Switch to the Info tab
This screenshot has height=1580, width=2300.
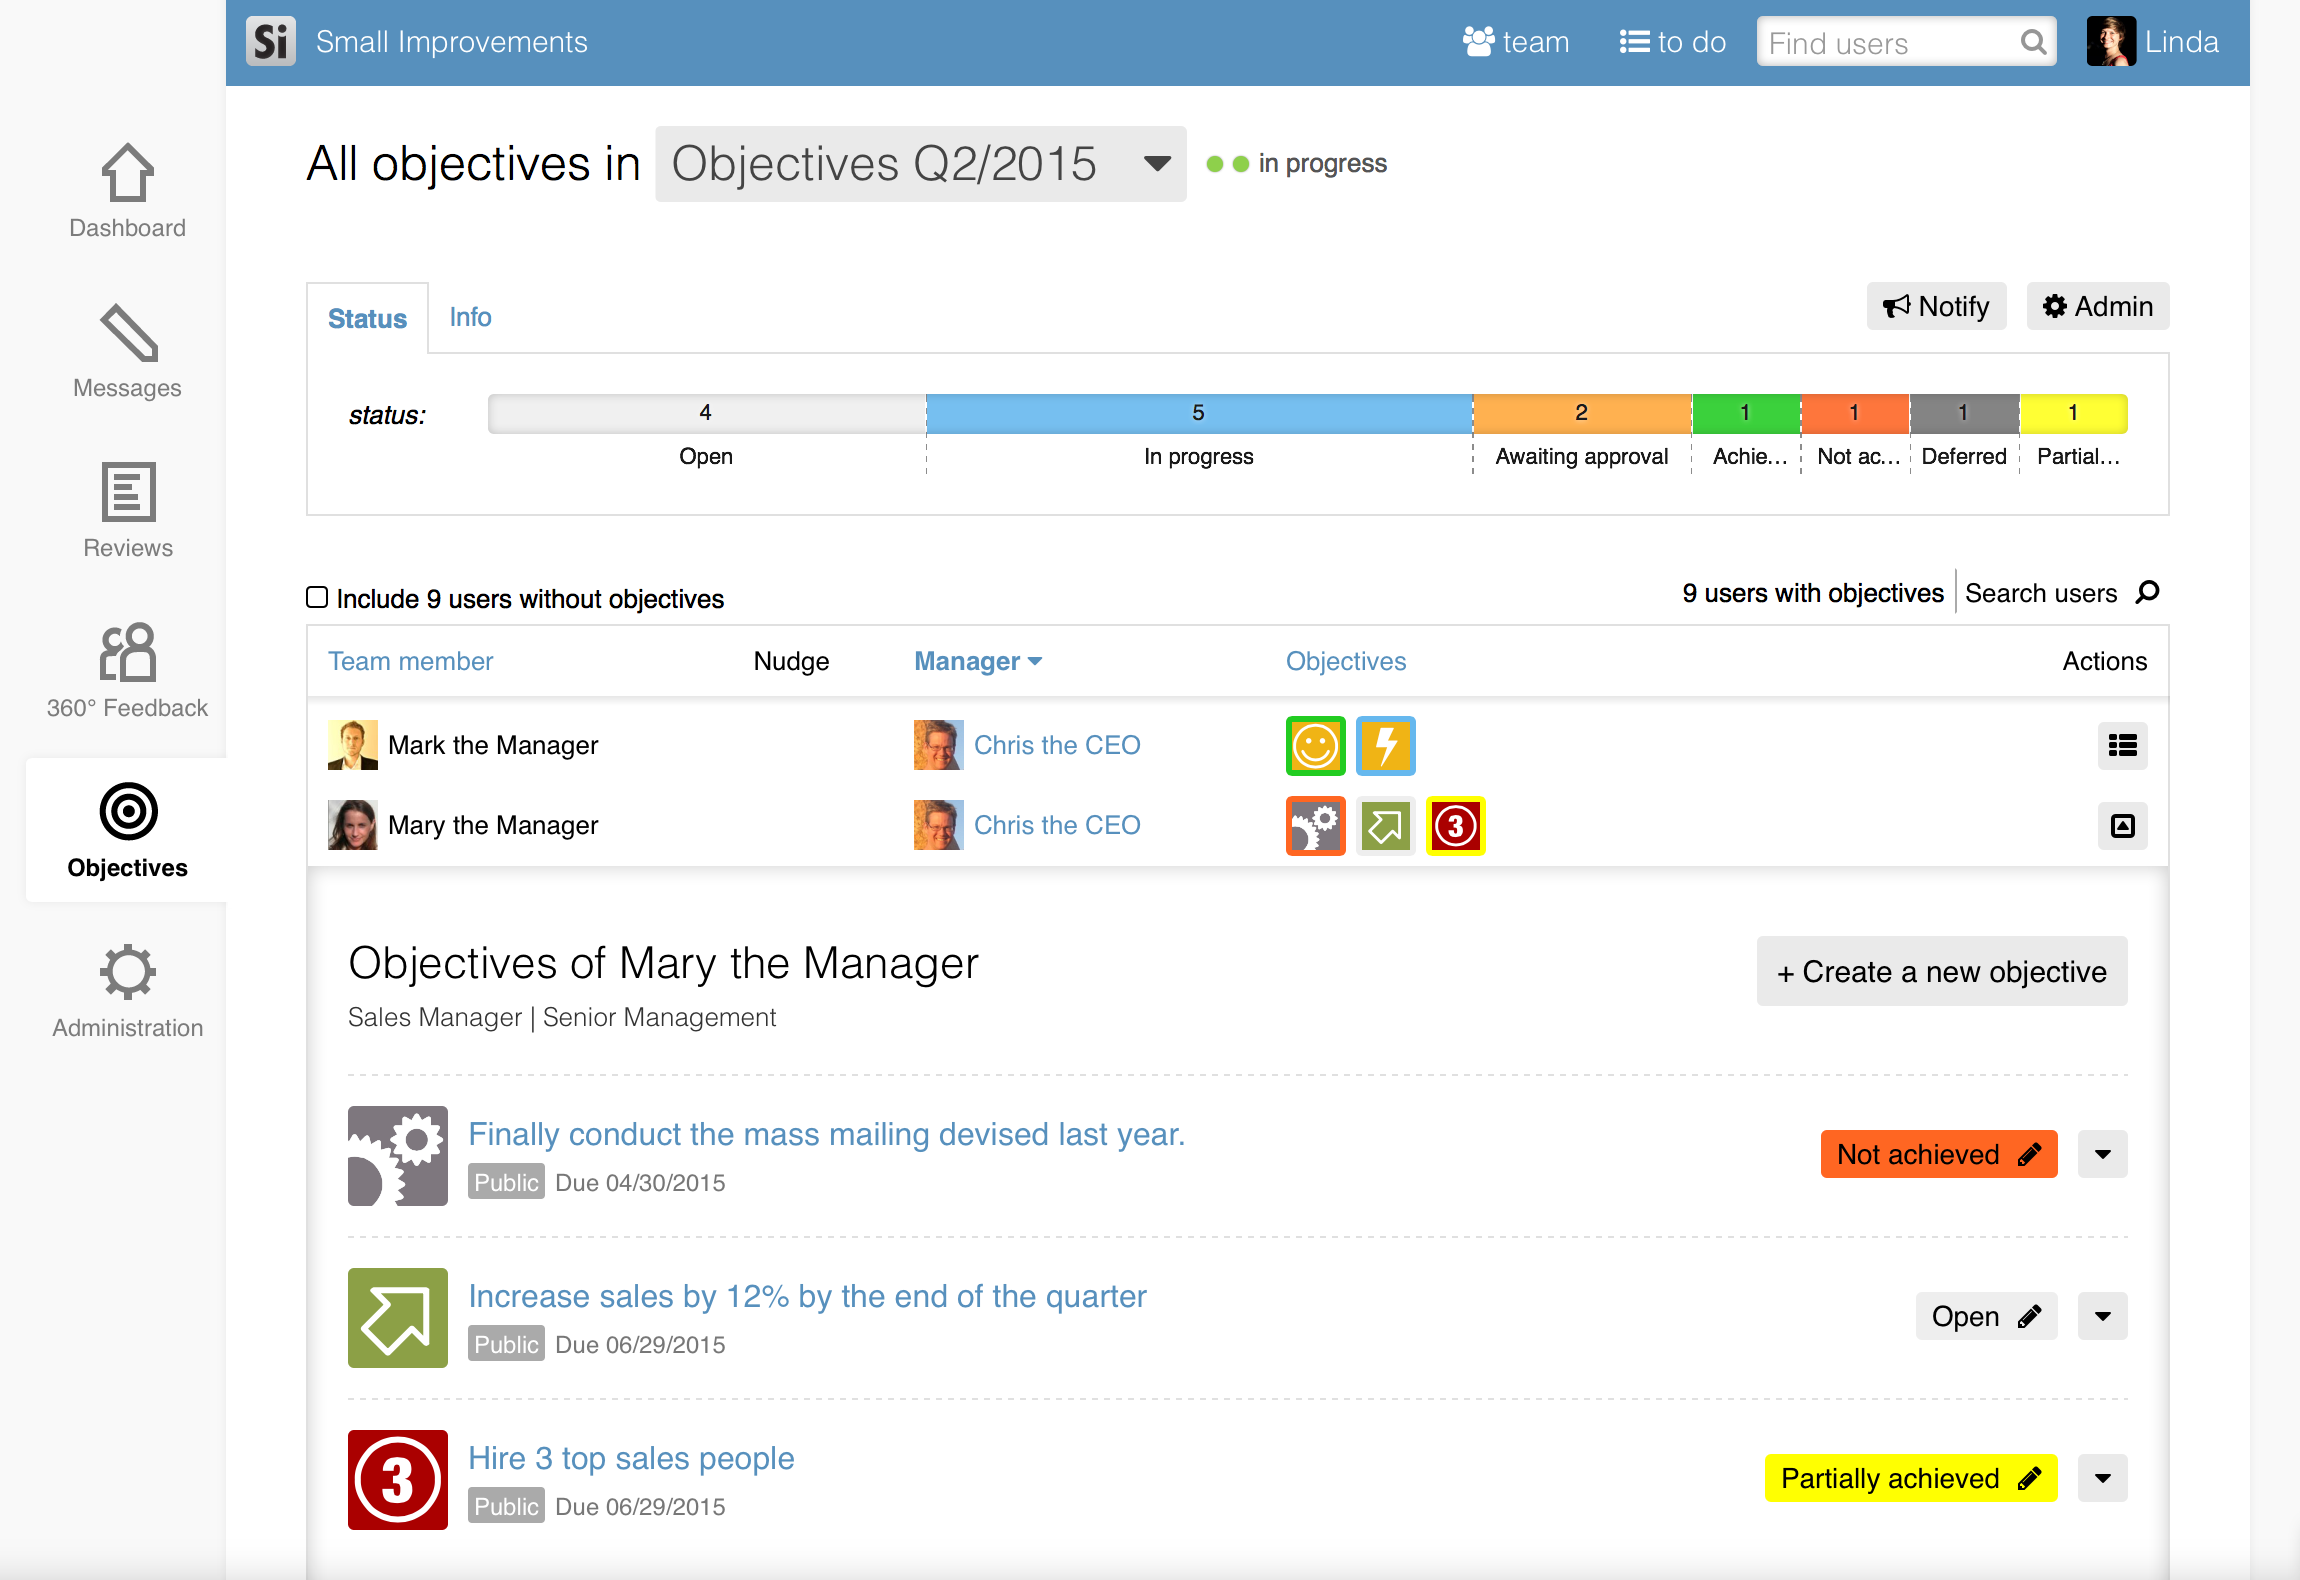(470, 317)
